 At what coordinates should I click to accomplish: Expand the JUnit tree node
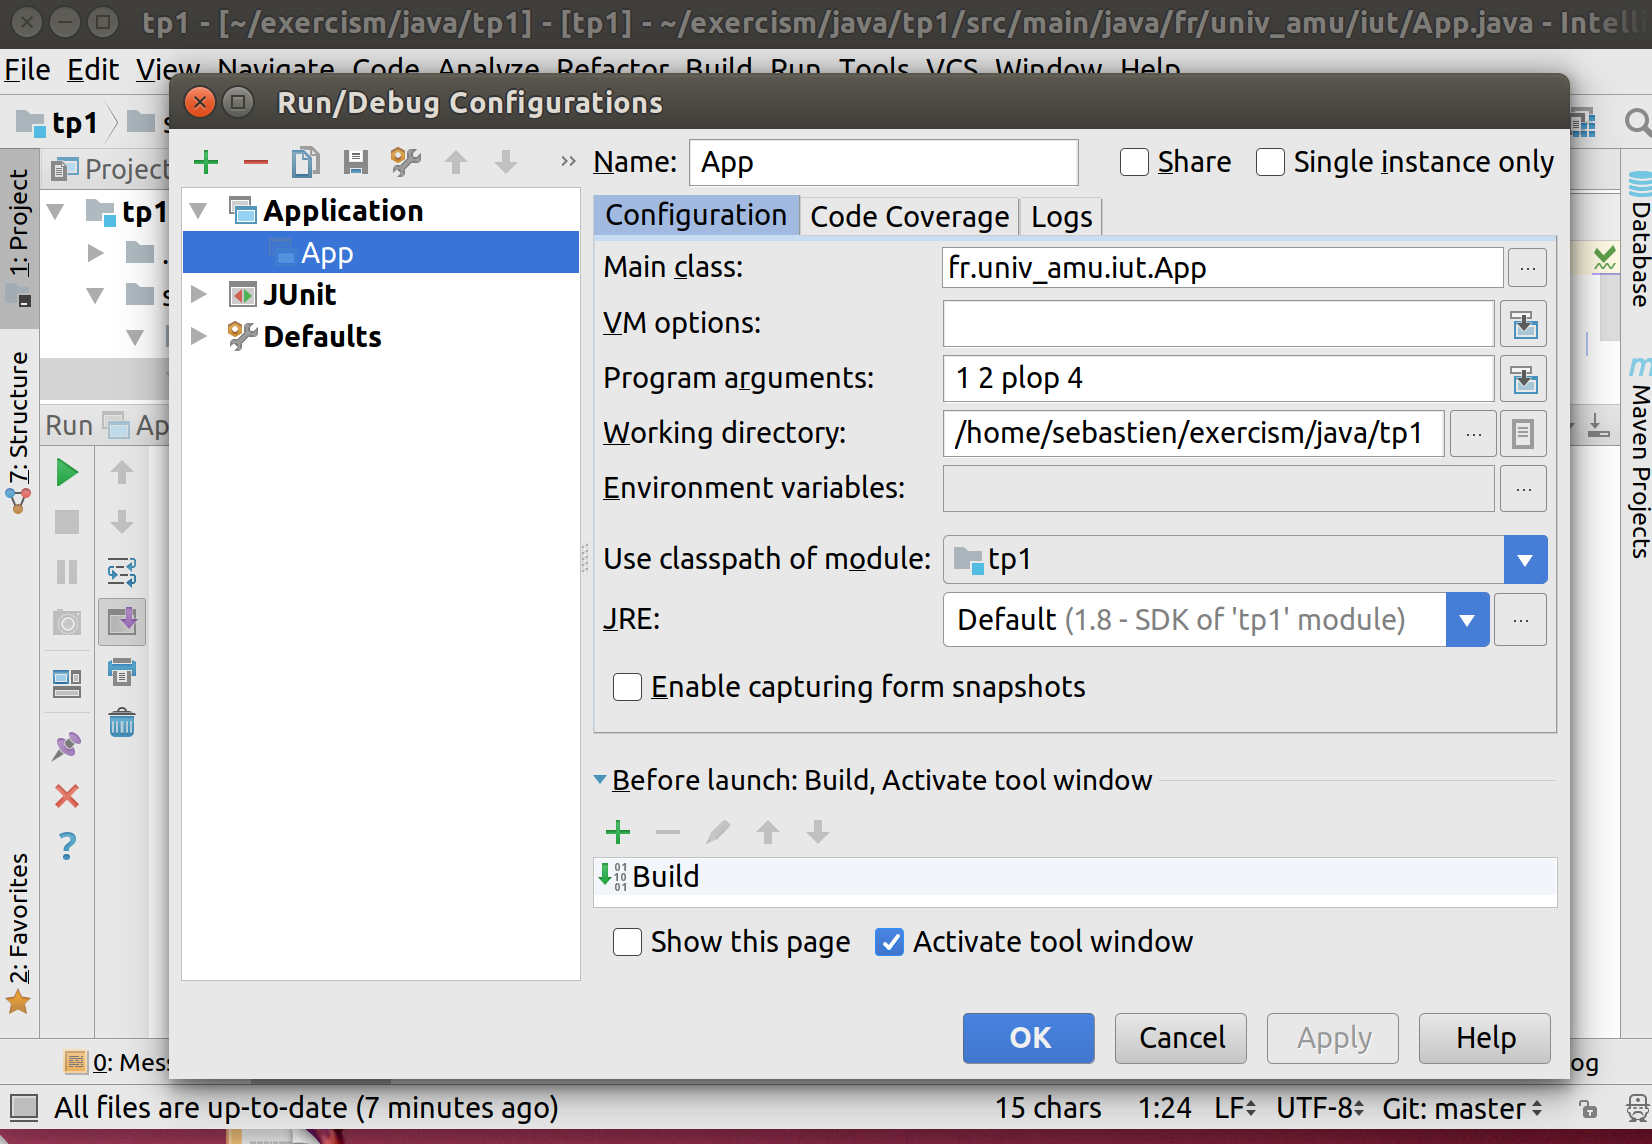pos(199,294)
